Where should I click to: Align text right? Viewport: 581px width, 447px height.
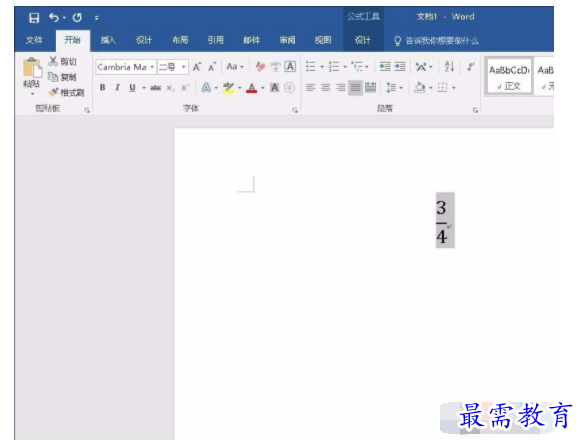click(x=341, y=88)
